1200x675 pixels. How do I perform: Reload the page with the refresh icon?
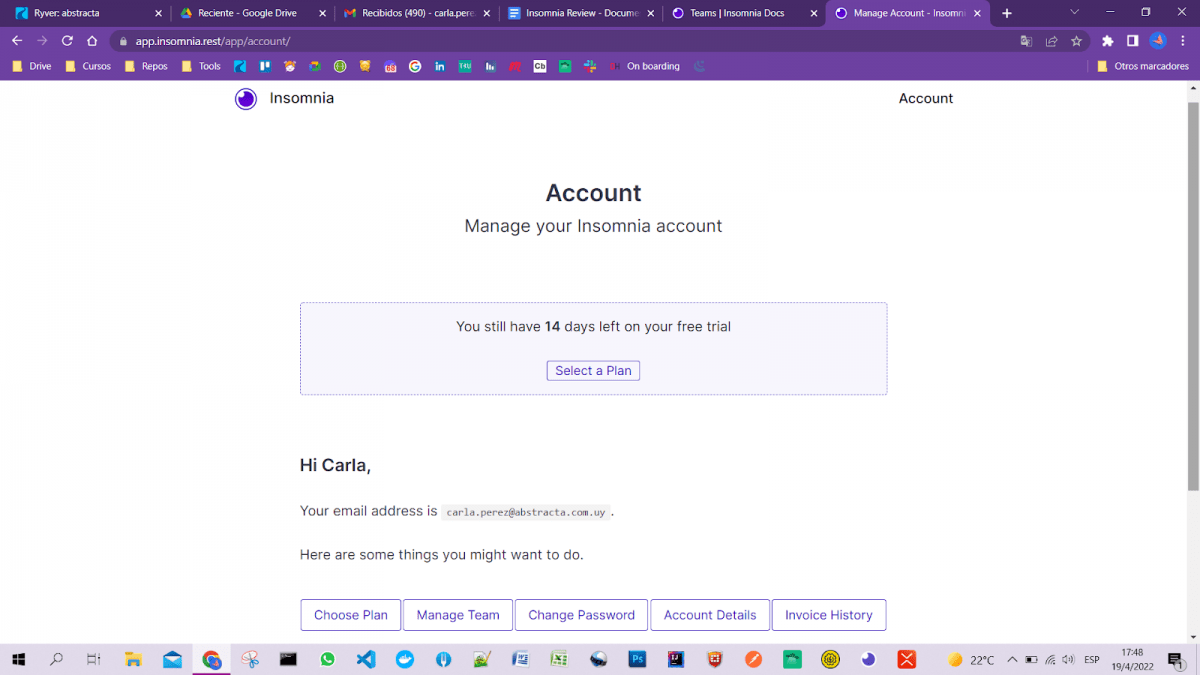coord(67,41)
